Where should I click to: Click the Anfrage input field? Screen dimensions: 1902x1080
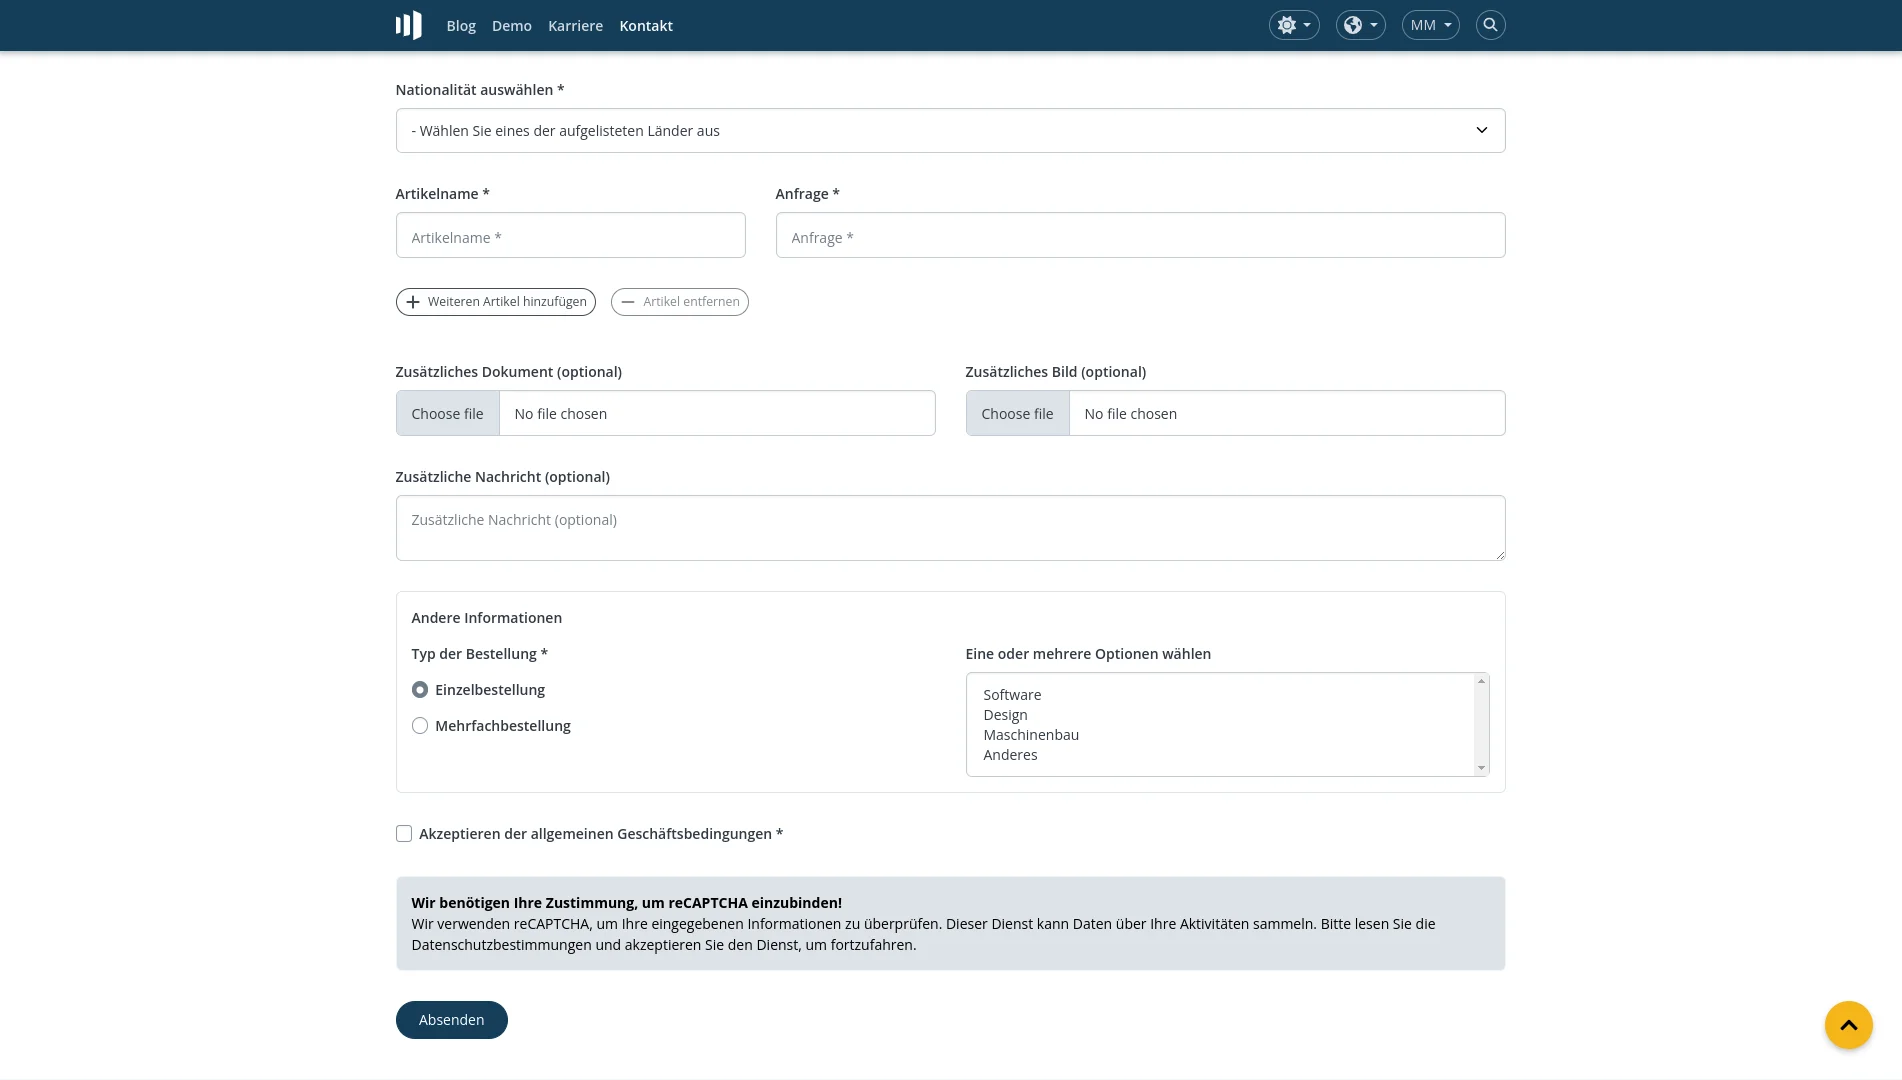point(1140,235)
